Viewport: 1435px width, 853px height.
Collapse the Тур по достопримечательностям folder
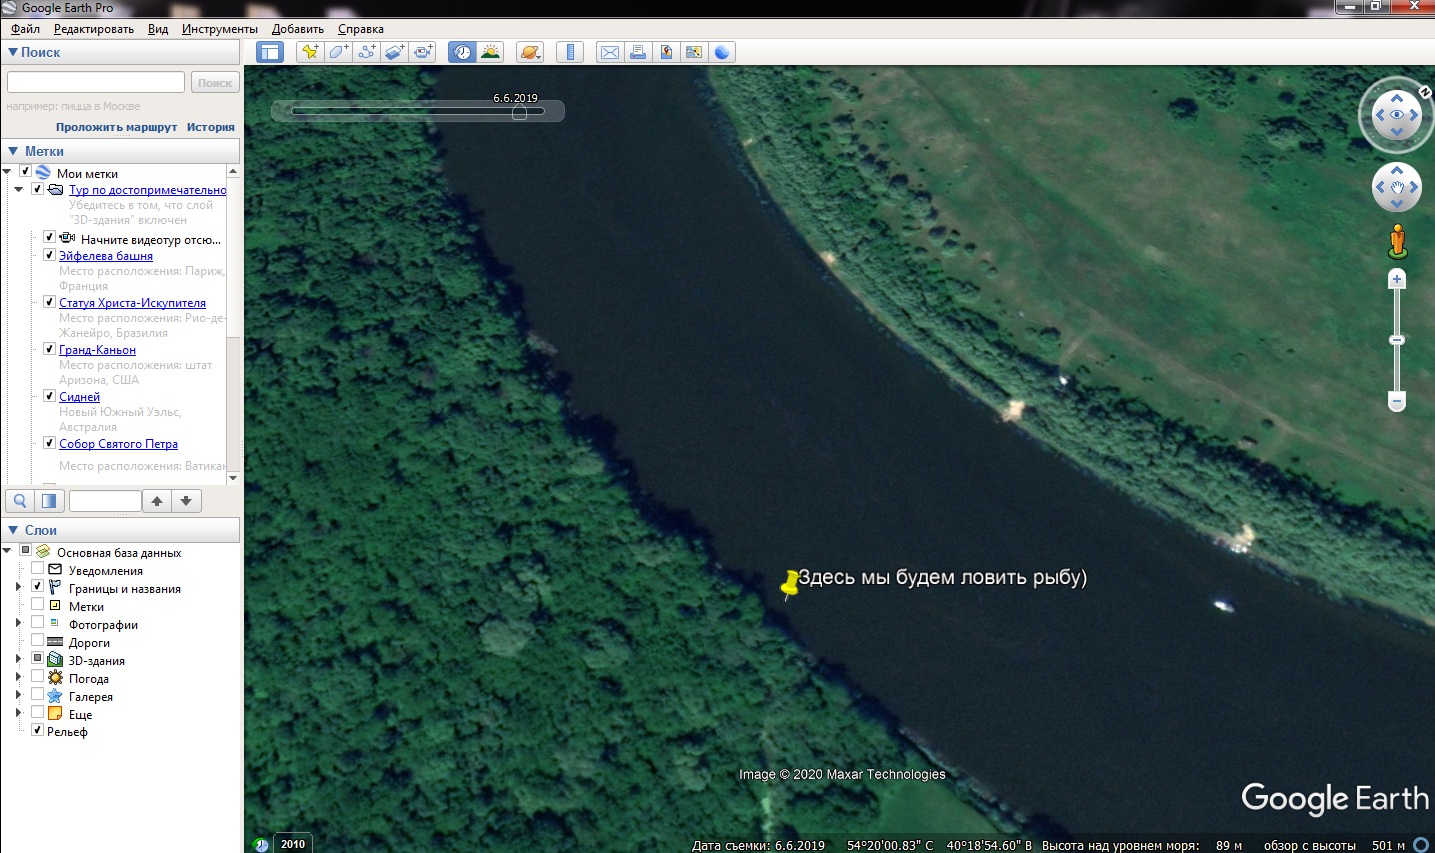tap(19, 189)
